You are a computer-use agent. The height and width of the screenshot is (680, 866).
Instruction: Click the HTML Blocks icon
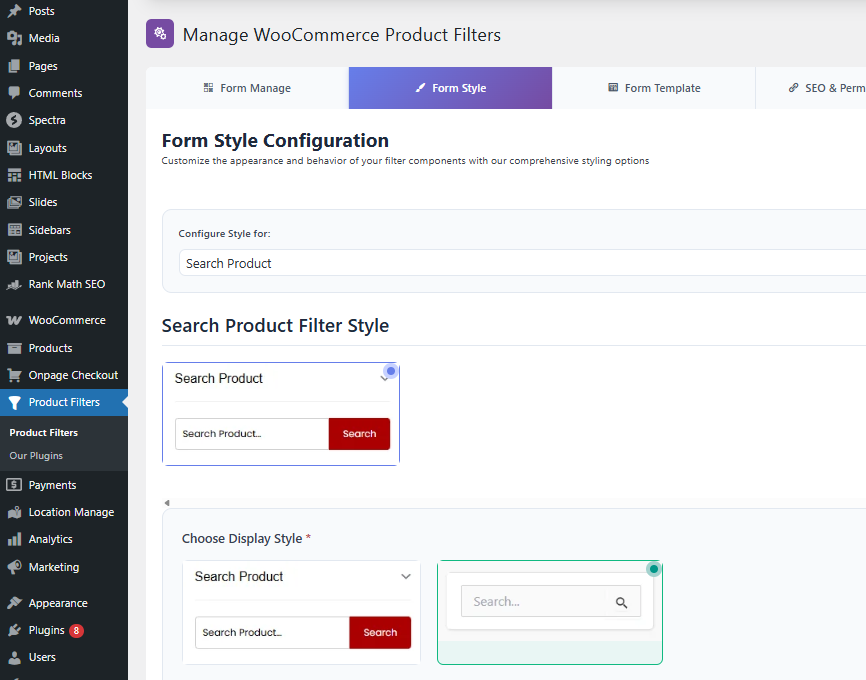click(14, 175)
